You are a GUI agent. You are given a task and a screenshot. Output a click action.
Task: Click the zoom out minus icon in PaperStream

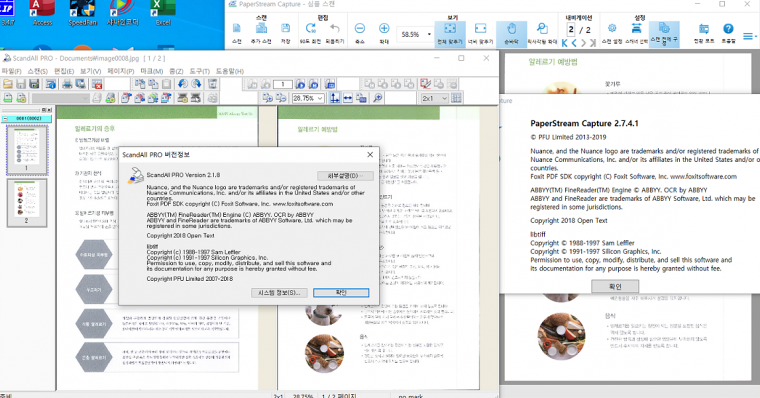[x=360, y=29]
